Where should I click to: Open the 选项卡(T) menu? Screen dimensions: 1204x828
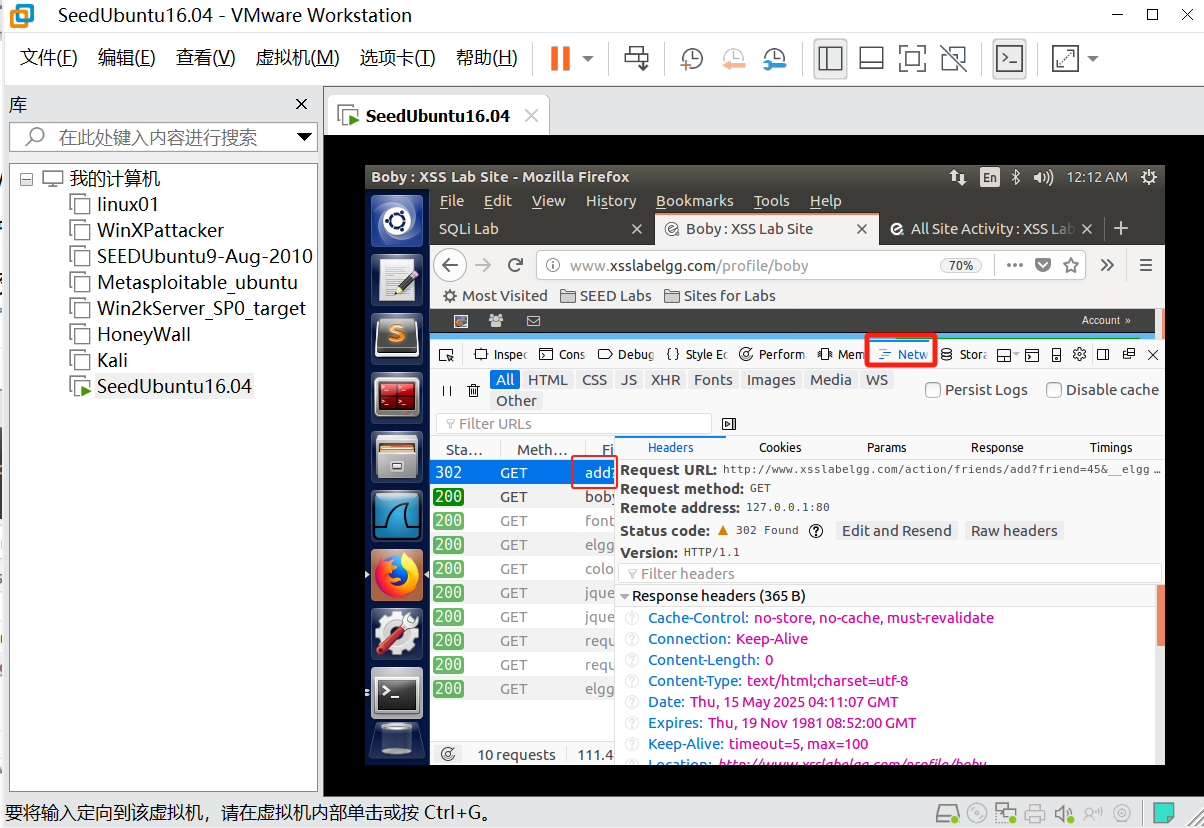click(398, 58)
